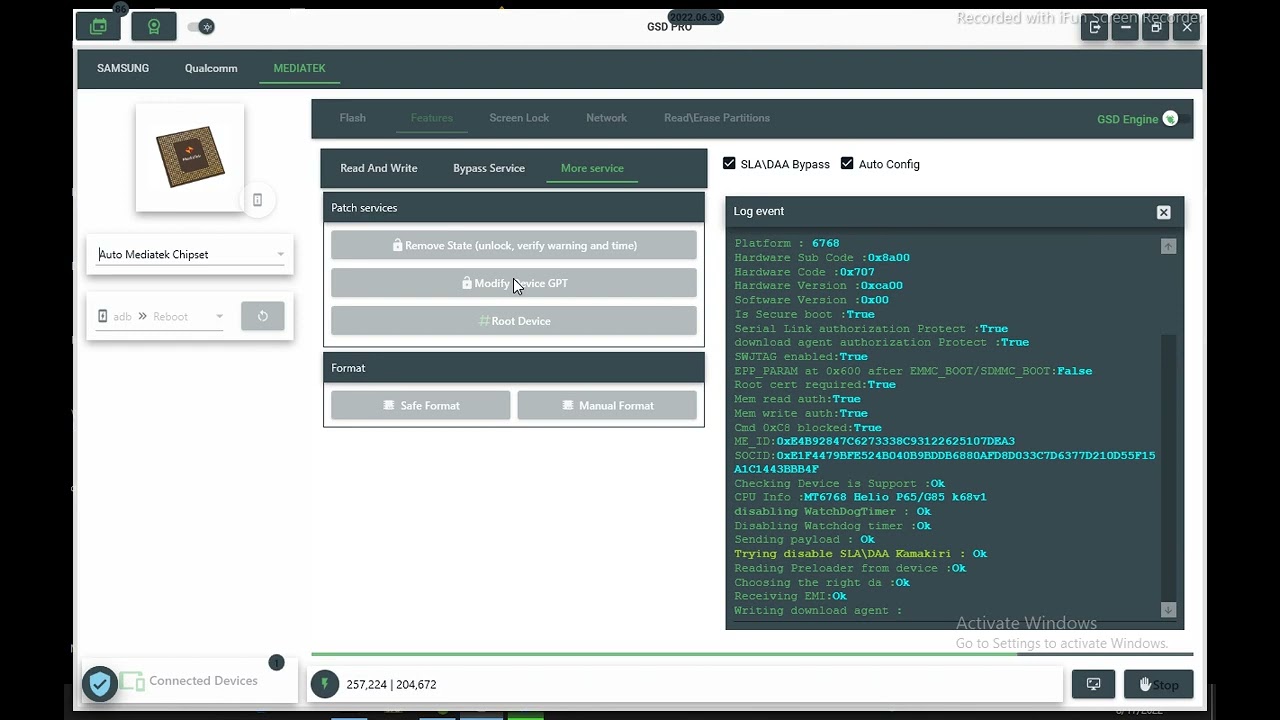This screenshot has height=720, width=1280.
Task: Open Connected Devices panel label
Action: point(203,681)
